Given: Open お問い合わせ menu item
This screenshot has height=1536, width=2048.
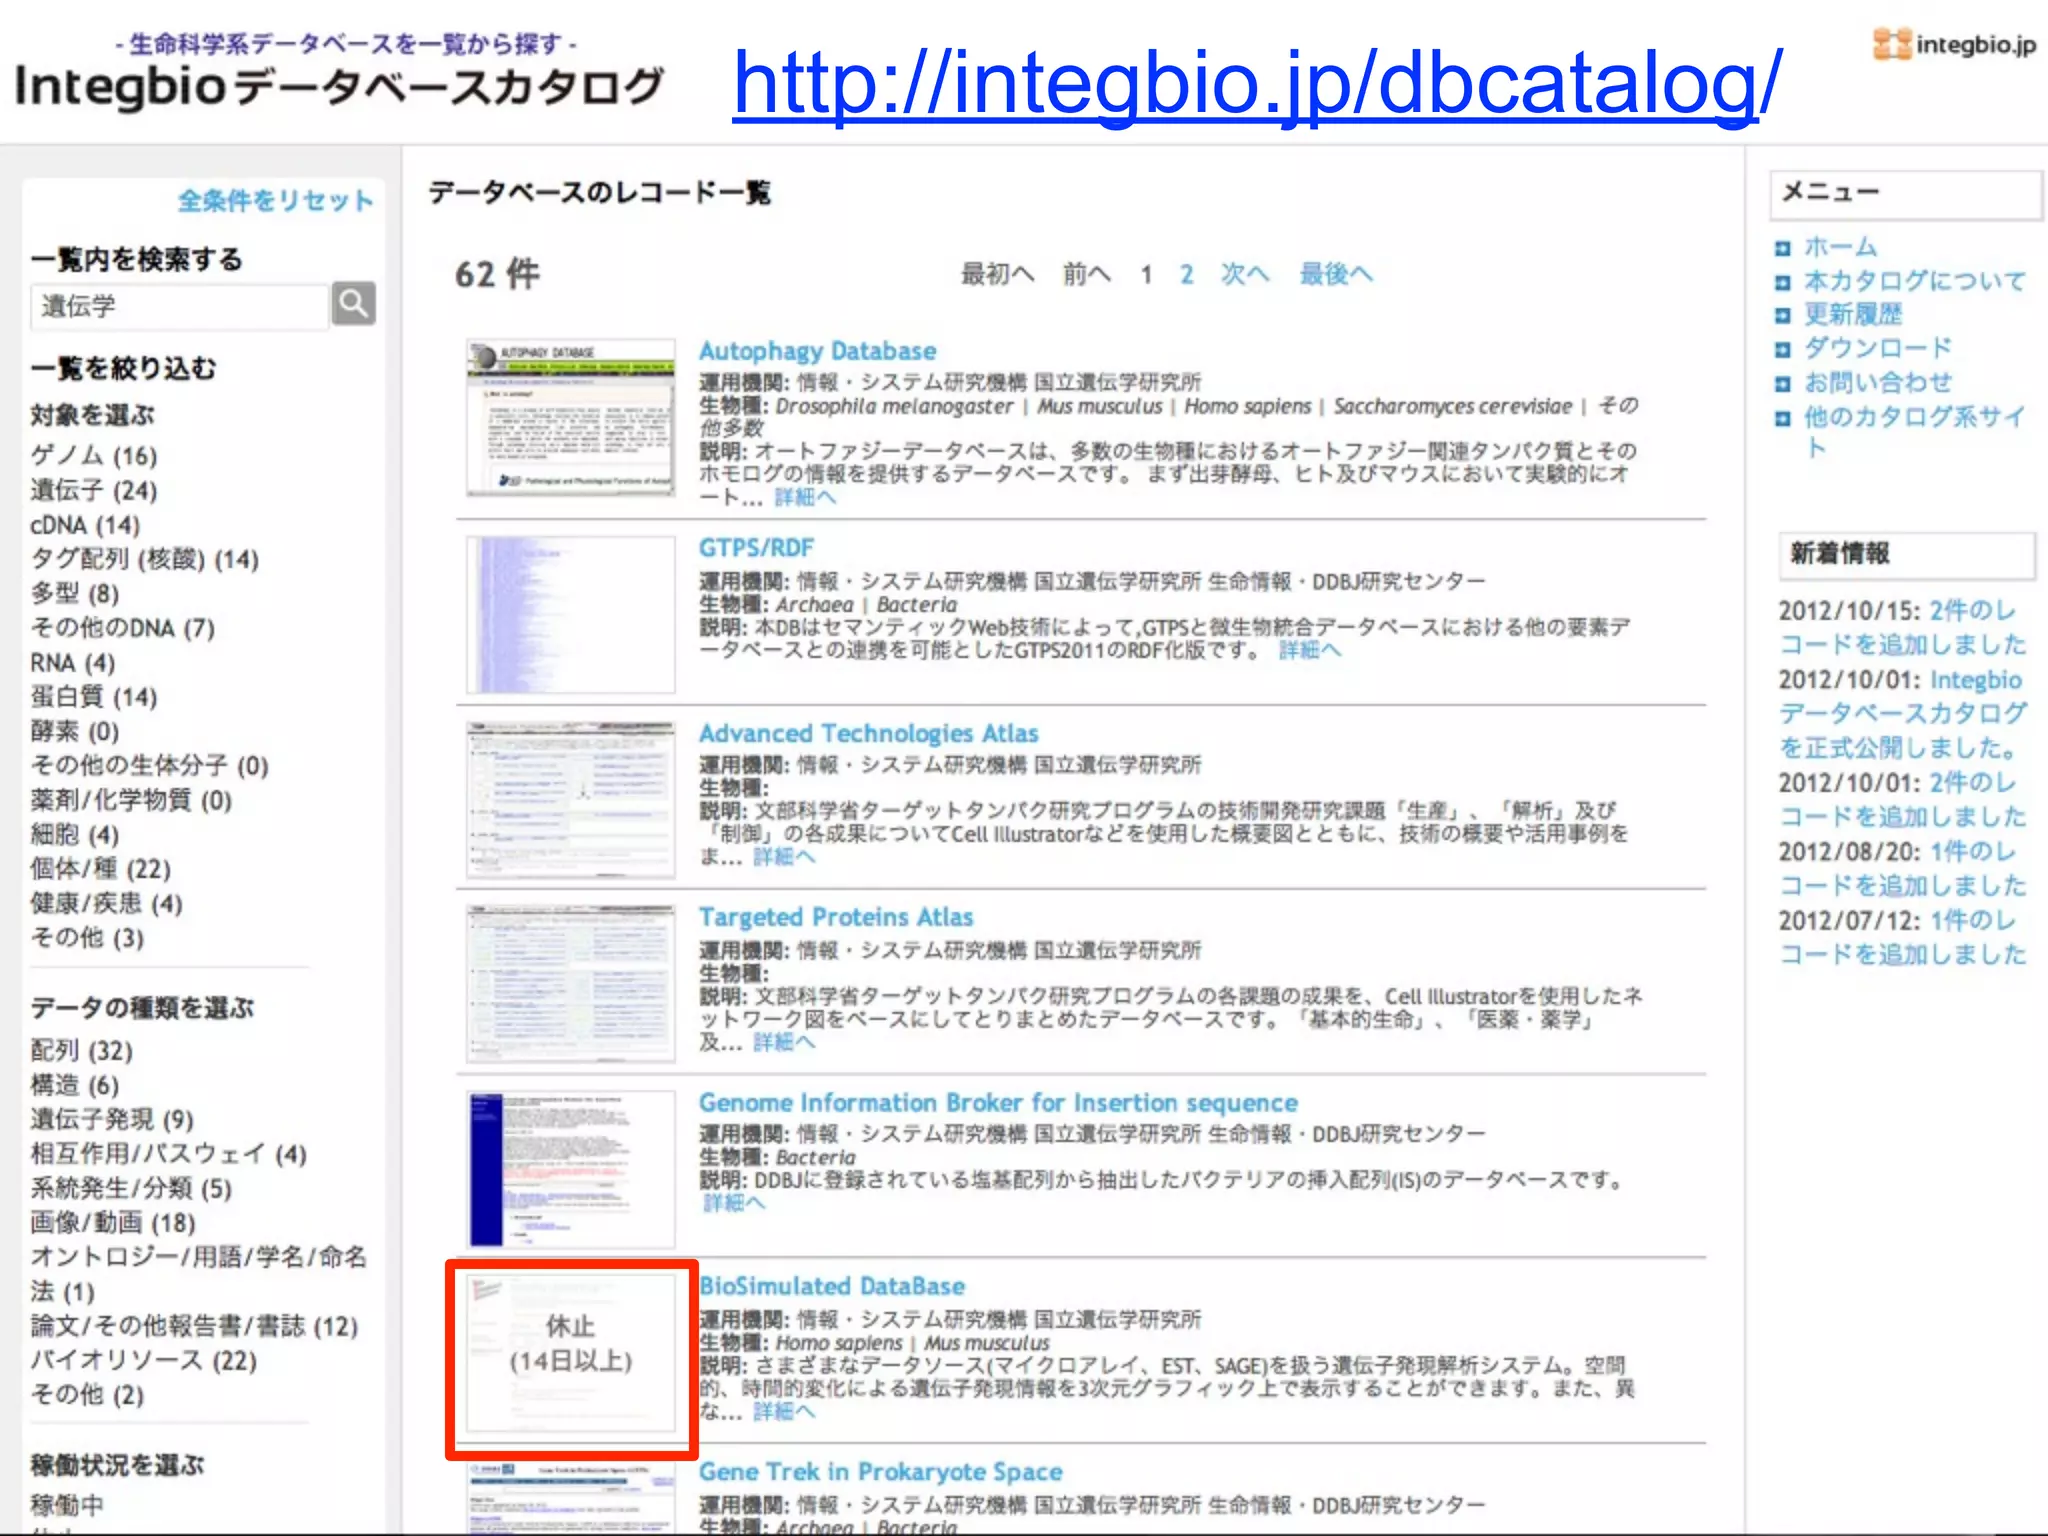Looking at the screenshot, I should click(x=1878, y=382).
